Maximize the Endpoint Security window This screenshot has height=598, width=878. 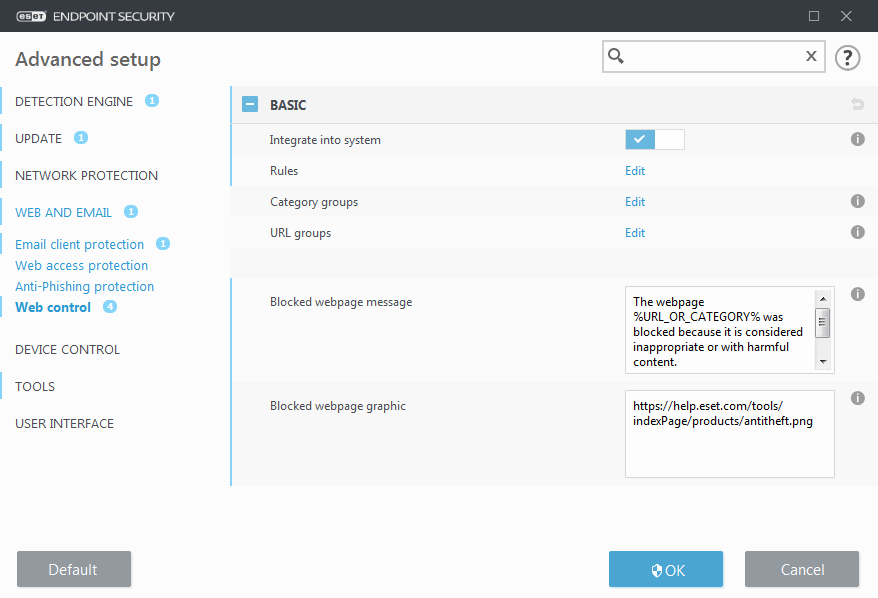pos(814,16)
